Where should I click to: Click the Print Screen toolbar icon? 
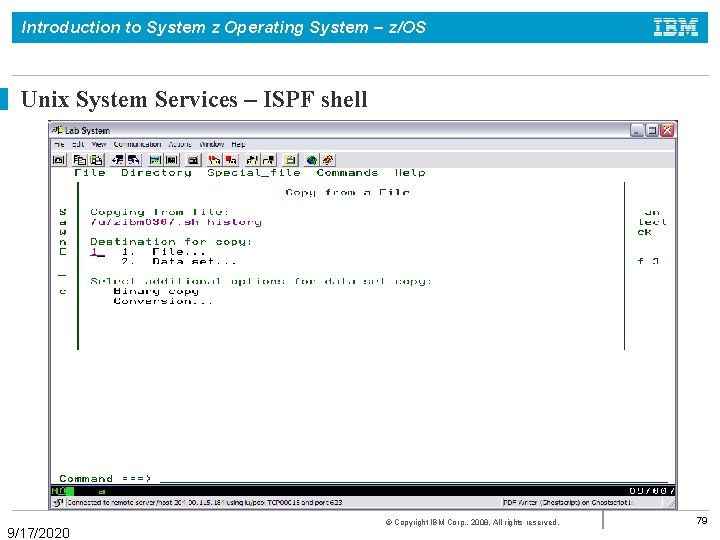[59, 160]
